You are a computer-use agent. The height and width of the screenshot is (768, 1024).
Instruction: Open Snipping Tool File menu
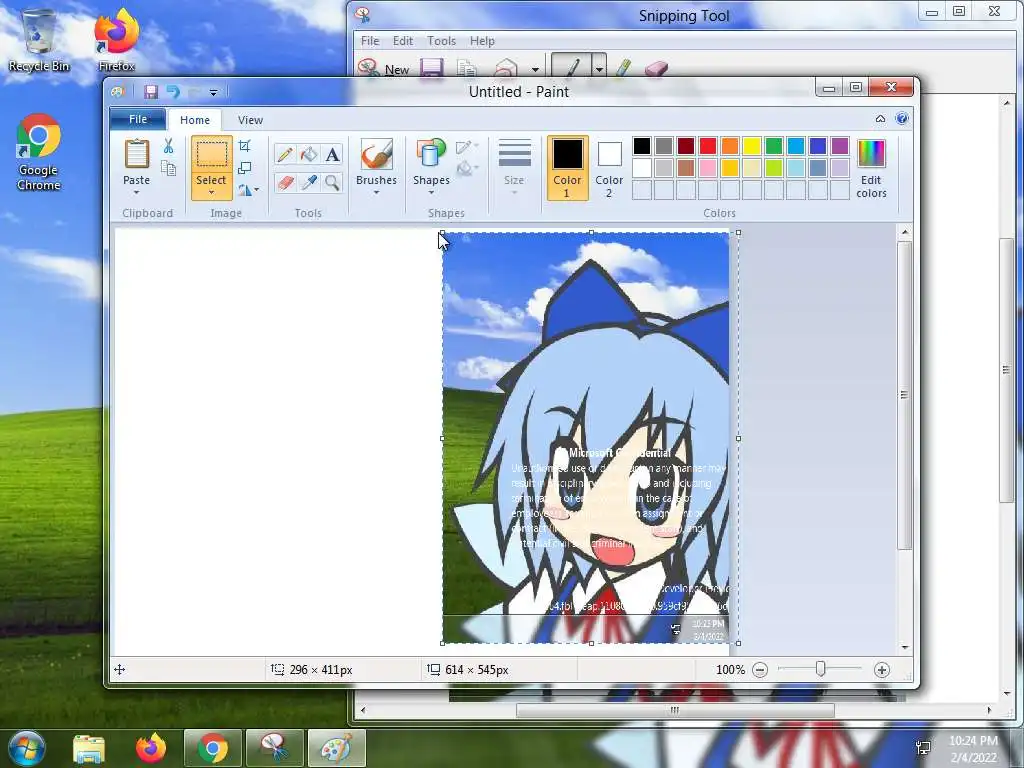tap(370, 40)
